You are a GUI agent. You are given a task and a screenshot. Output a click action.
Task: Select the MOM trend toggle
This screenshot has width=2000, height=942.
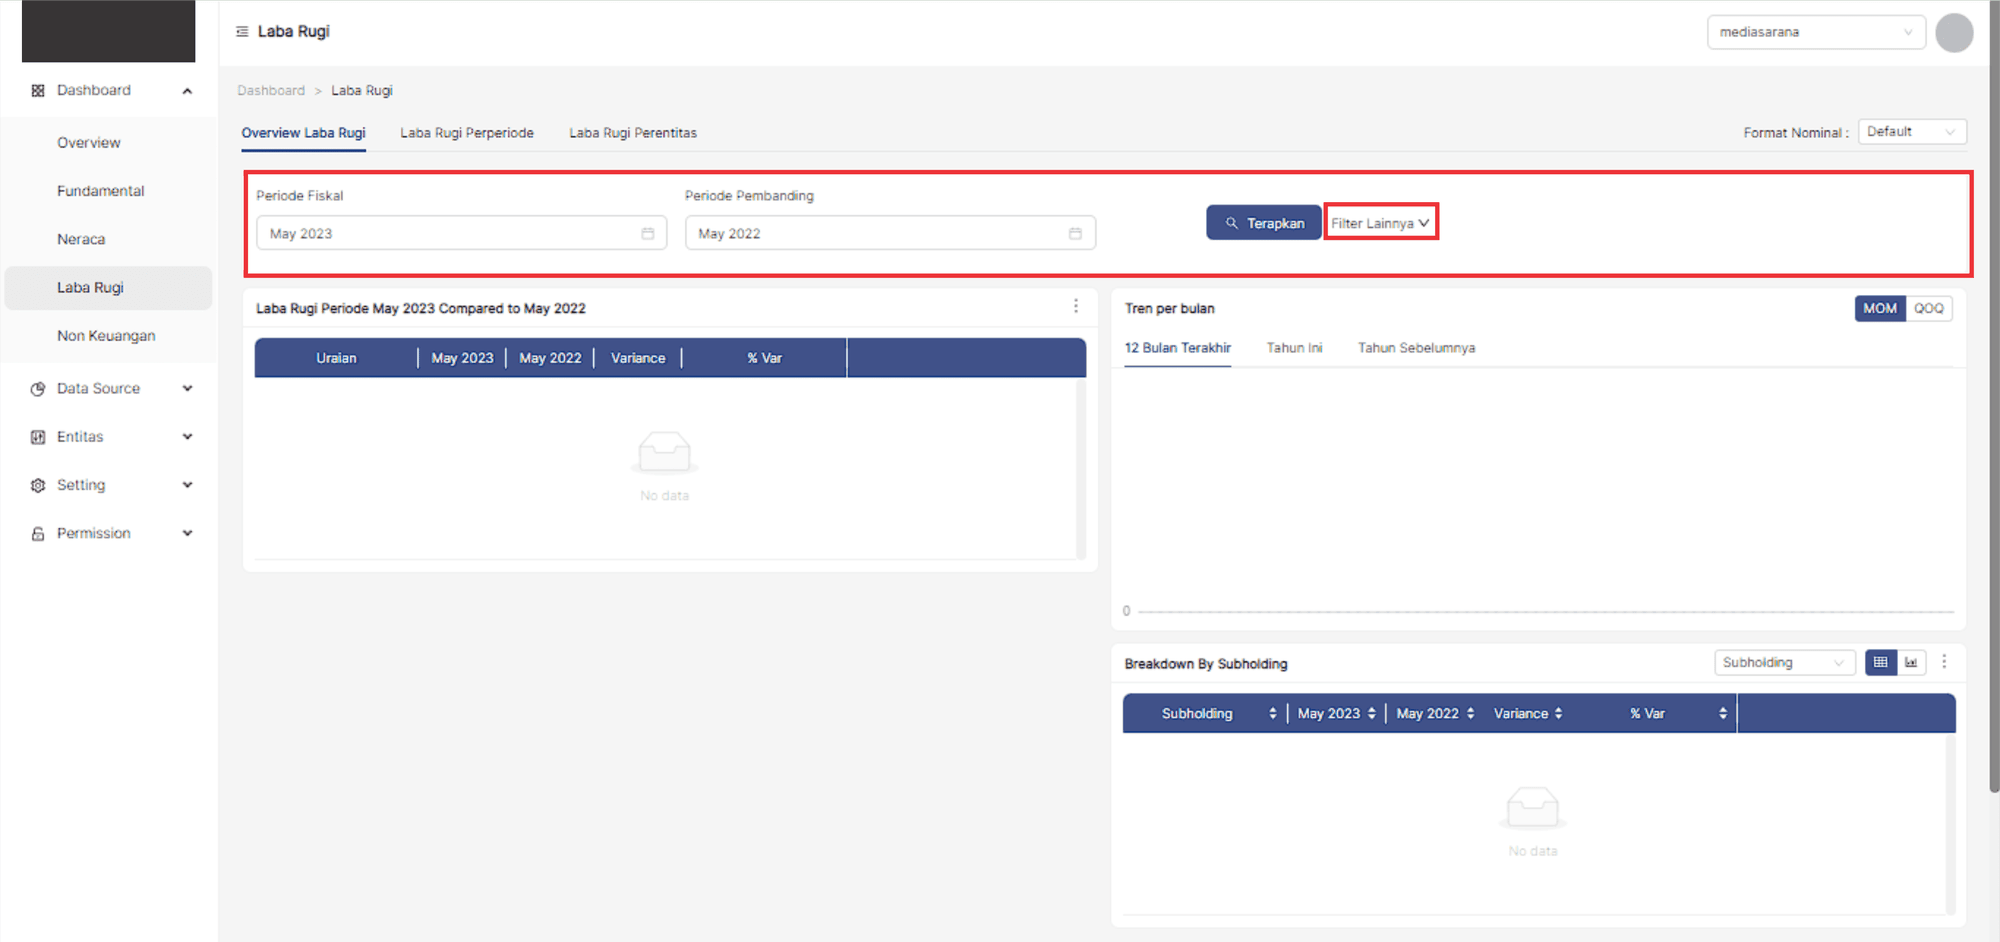coord(1879,309)
